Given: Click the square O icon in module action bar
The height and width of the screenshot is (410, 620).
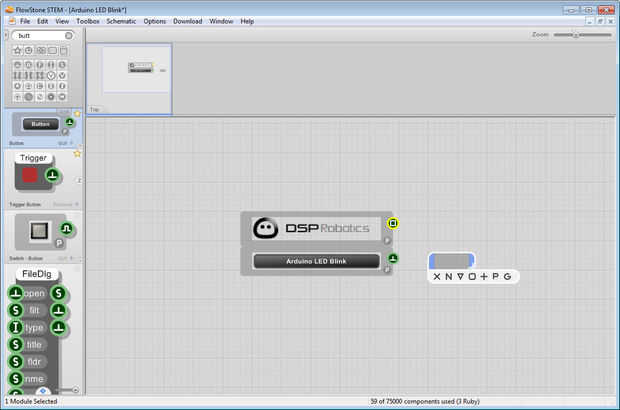Looking at the screenshot, I should pyautogui.click(x=472, y=277).
